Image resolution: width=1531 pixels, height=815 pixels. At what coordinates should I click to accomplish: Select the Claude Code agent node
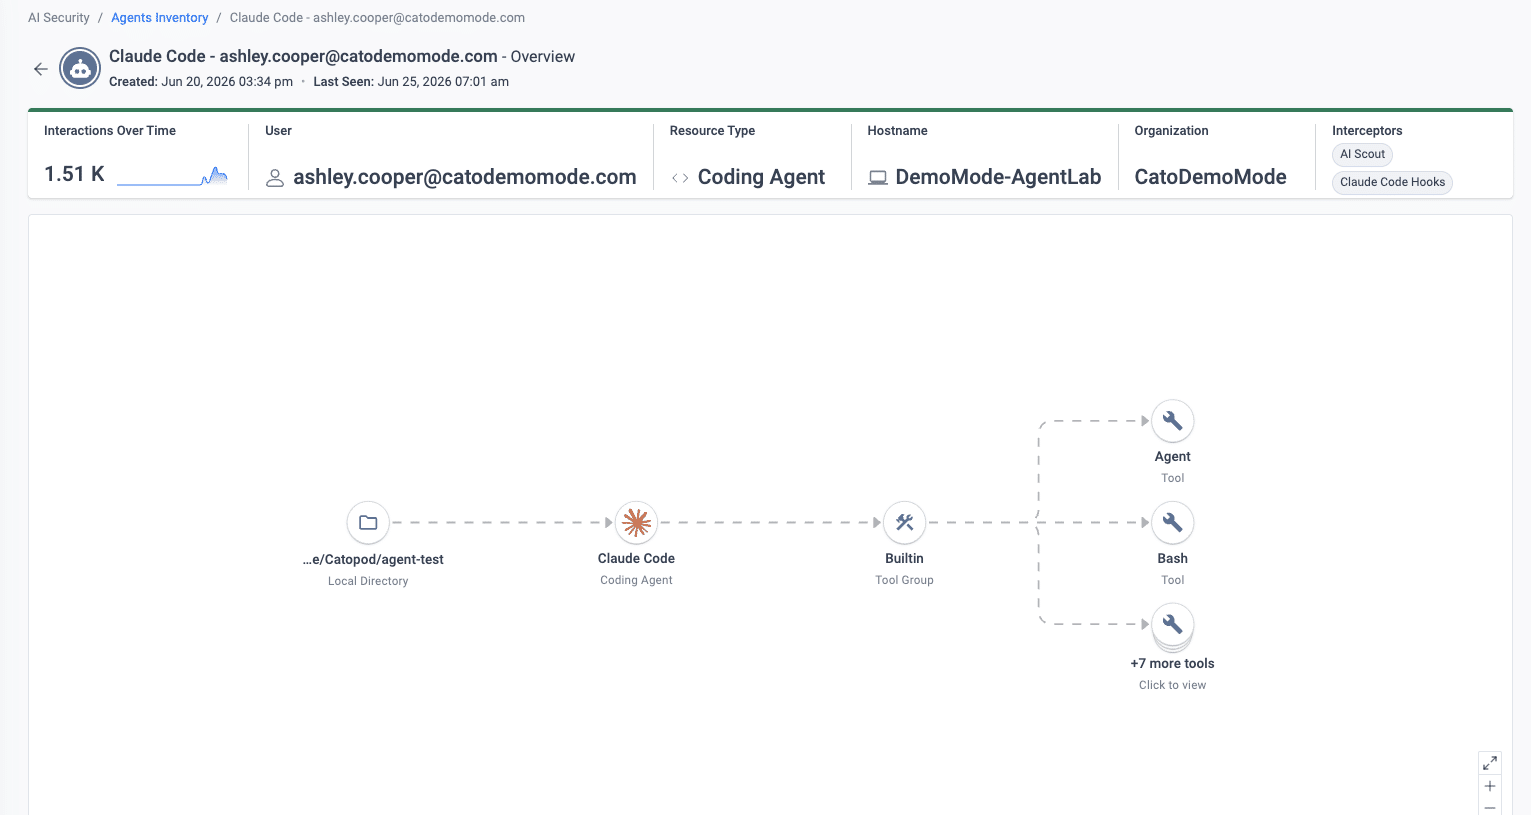(636, 522)
